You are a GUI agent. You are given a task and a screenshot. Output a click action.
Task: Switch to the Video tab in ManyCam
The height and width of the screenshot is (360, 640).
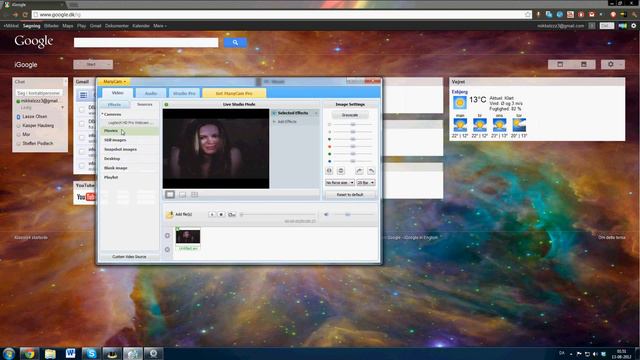[x=118, y=93]
